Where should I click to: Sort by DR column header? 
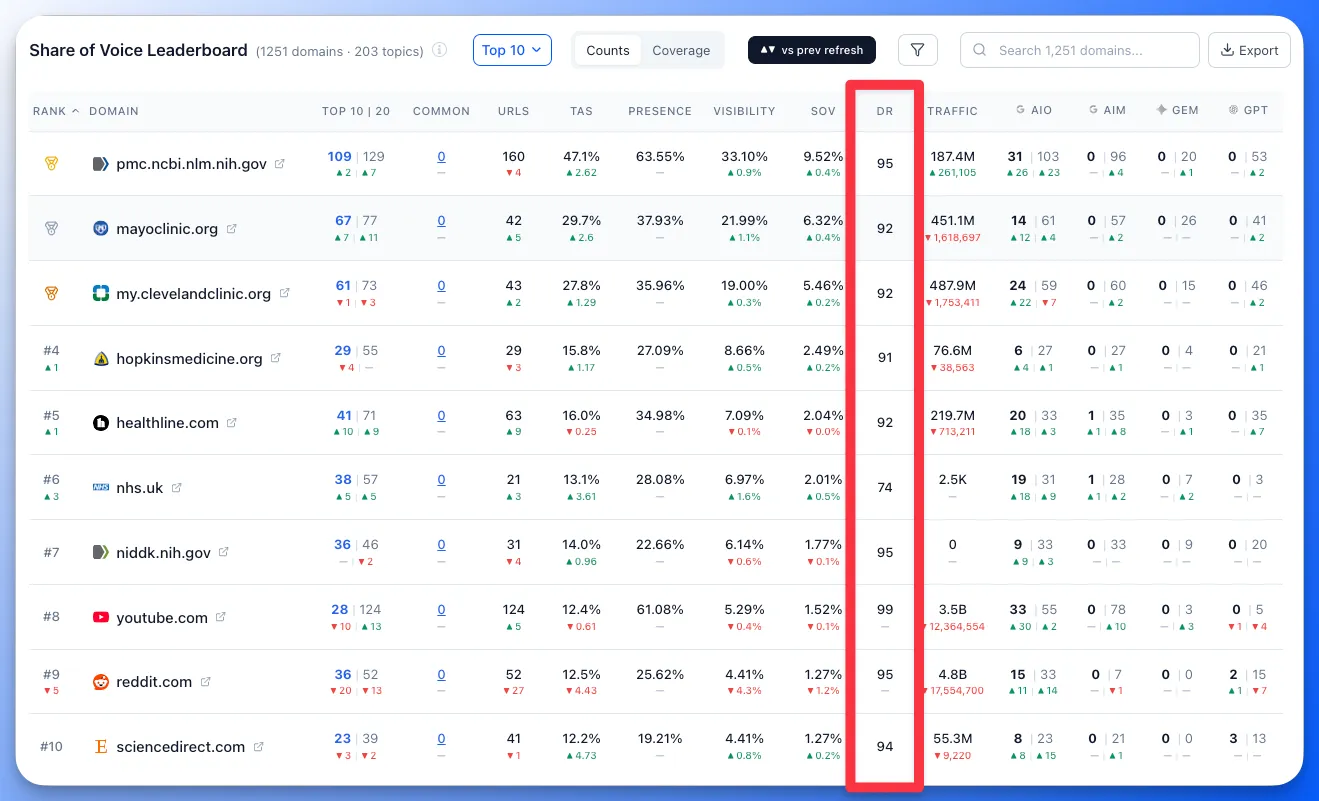coord(885,111)
